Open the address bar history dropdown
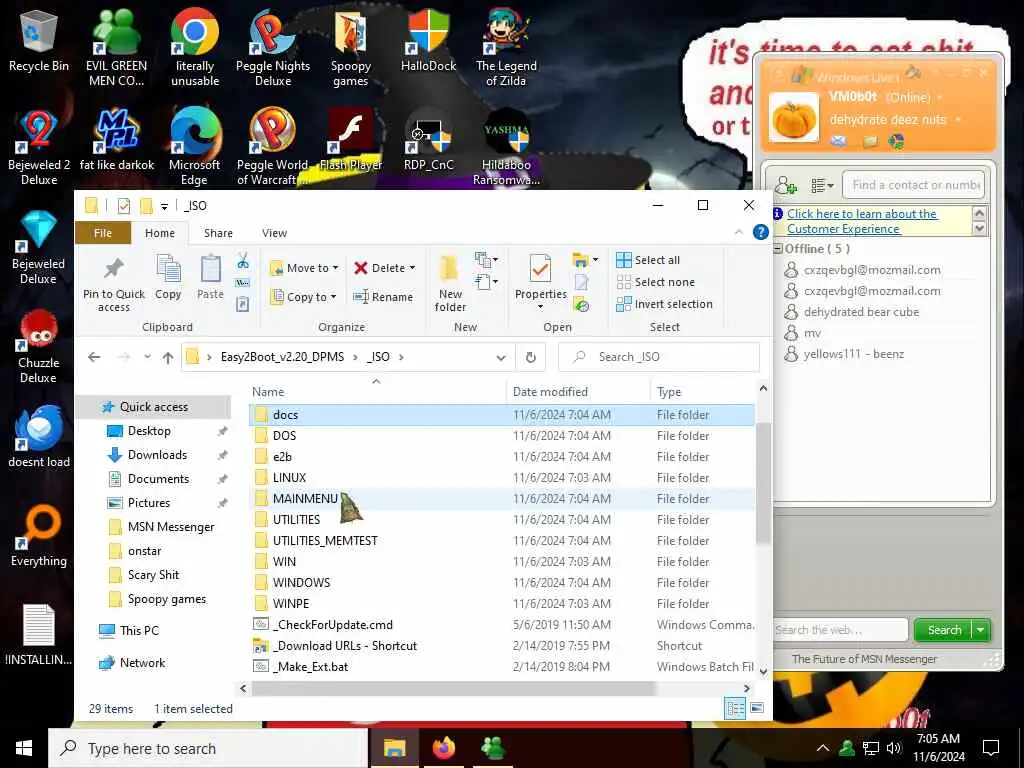The image size is (1024, 768). tap(501, 357)
